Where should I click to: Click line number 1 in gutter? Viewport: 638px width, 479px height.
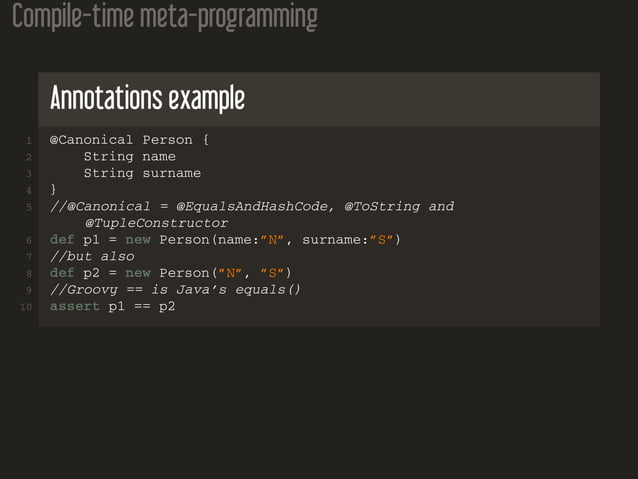tap(30, 141)
